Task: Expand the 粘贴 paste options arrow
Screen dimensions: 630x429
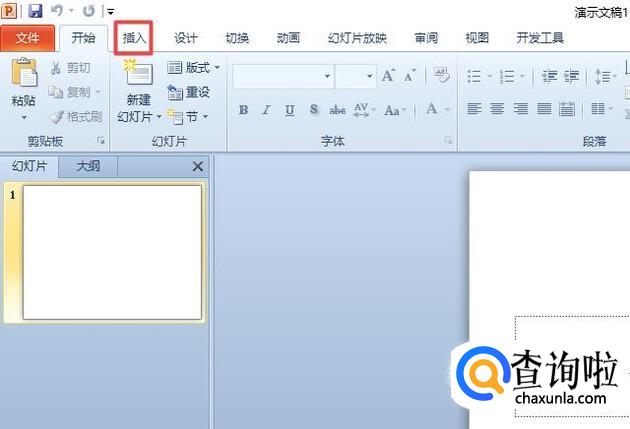Action: pos(24,117)
